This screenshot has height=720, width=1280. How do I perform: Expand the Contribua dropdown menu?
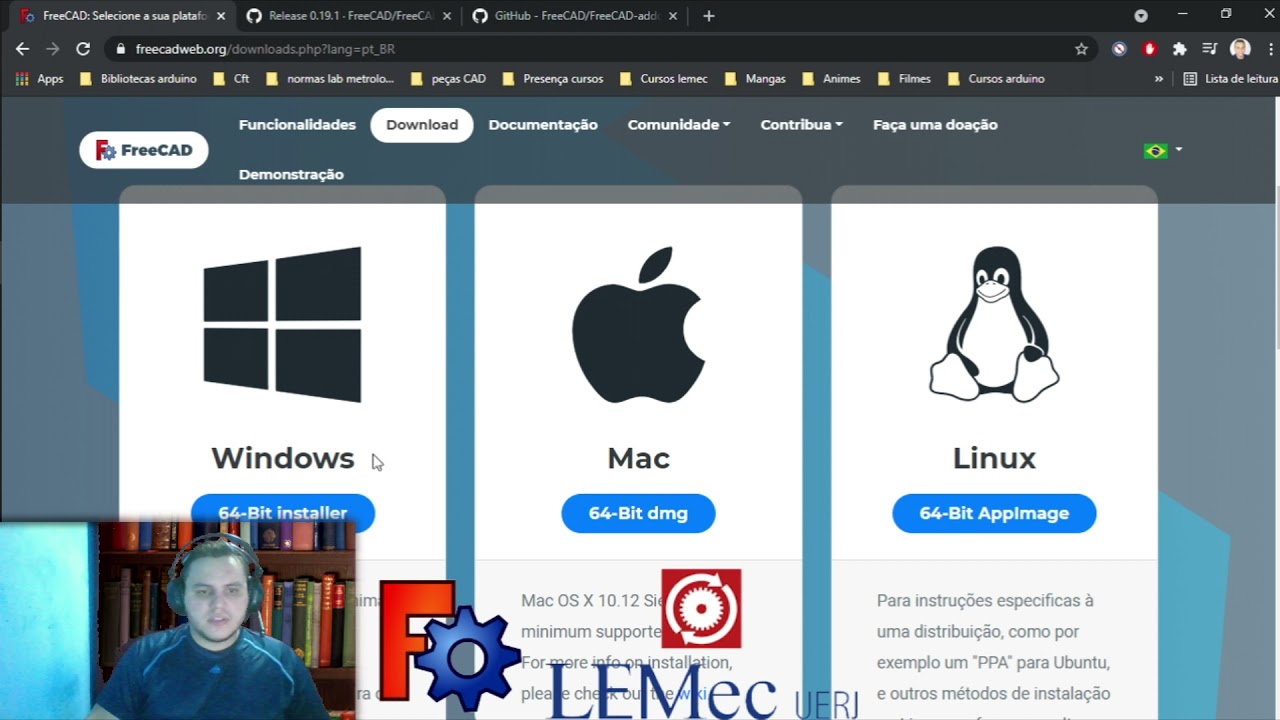pos(801,125)
